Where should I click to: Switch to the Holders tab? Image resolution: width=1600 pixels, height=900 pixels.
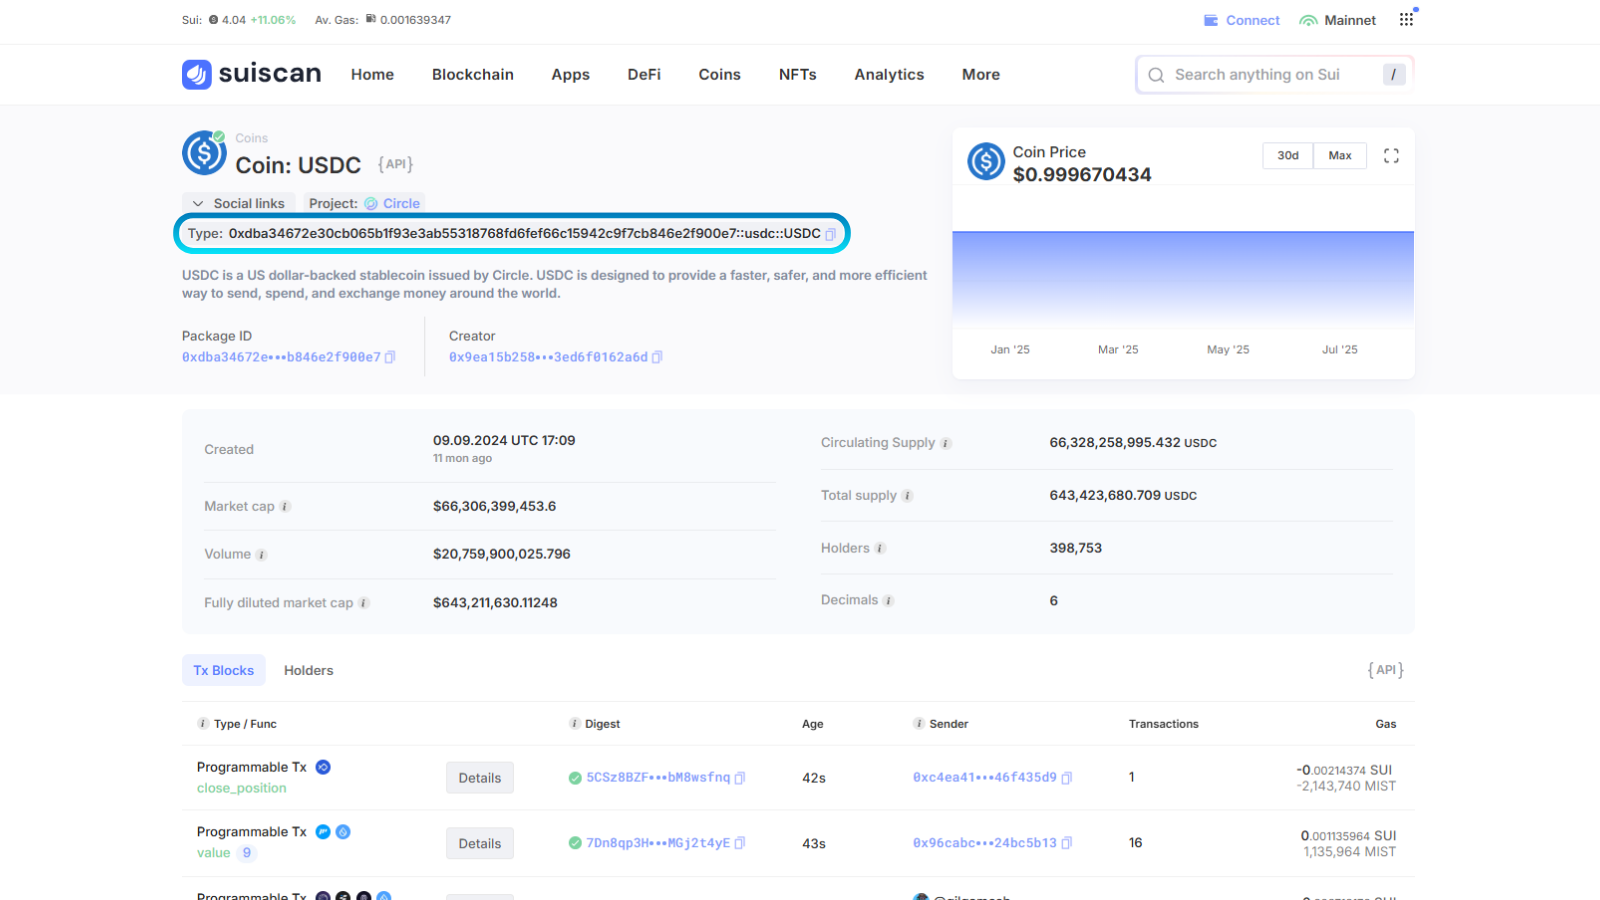[x=308, y=671]
